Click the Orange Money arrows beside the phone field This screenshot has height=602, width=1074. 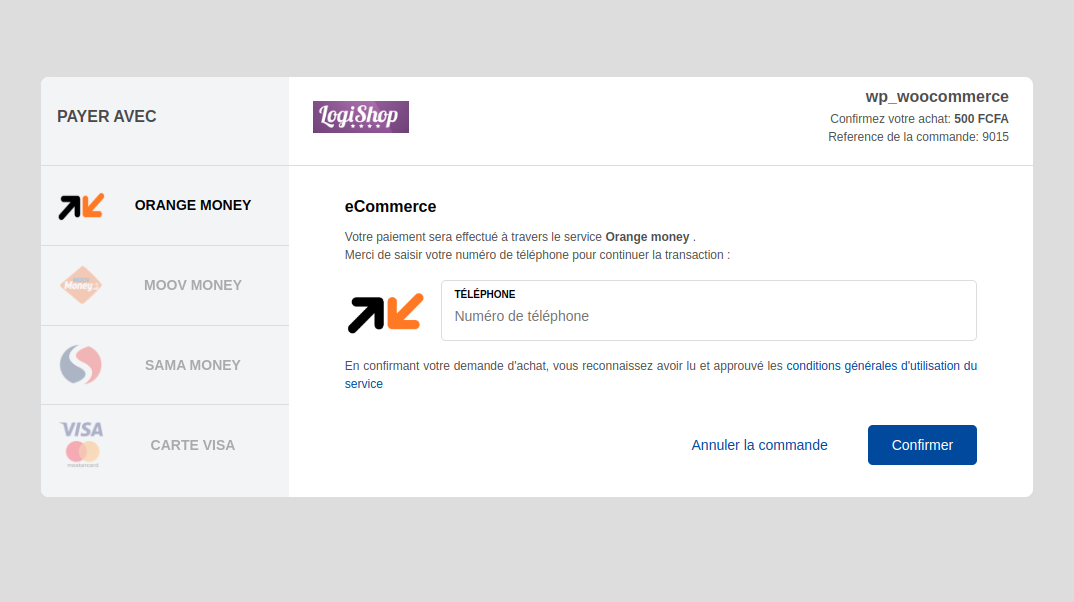385,312
